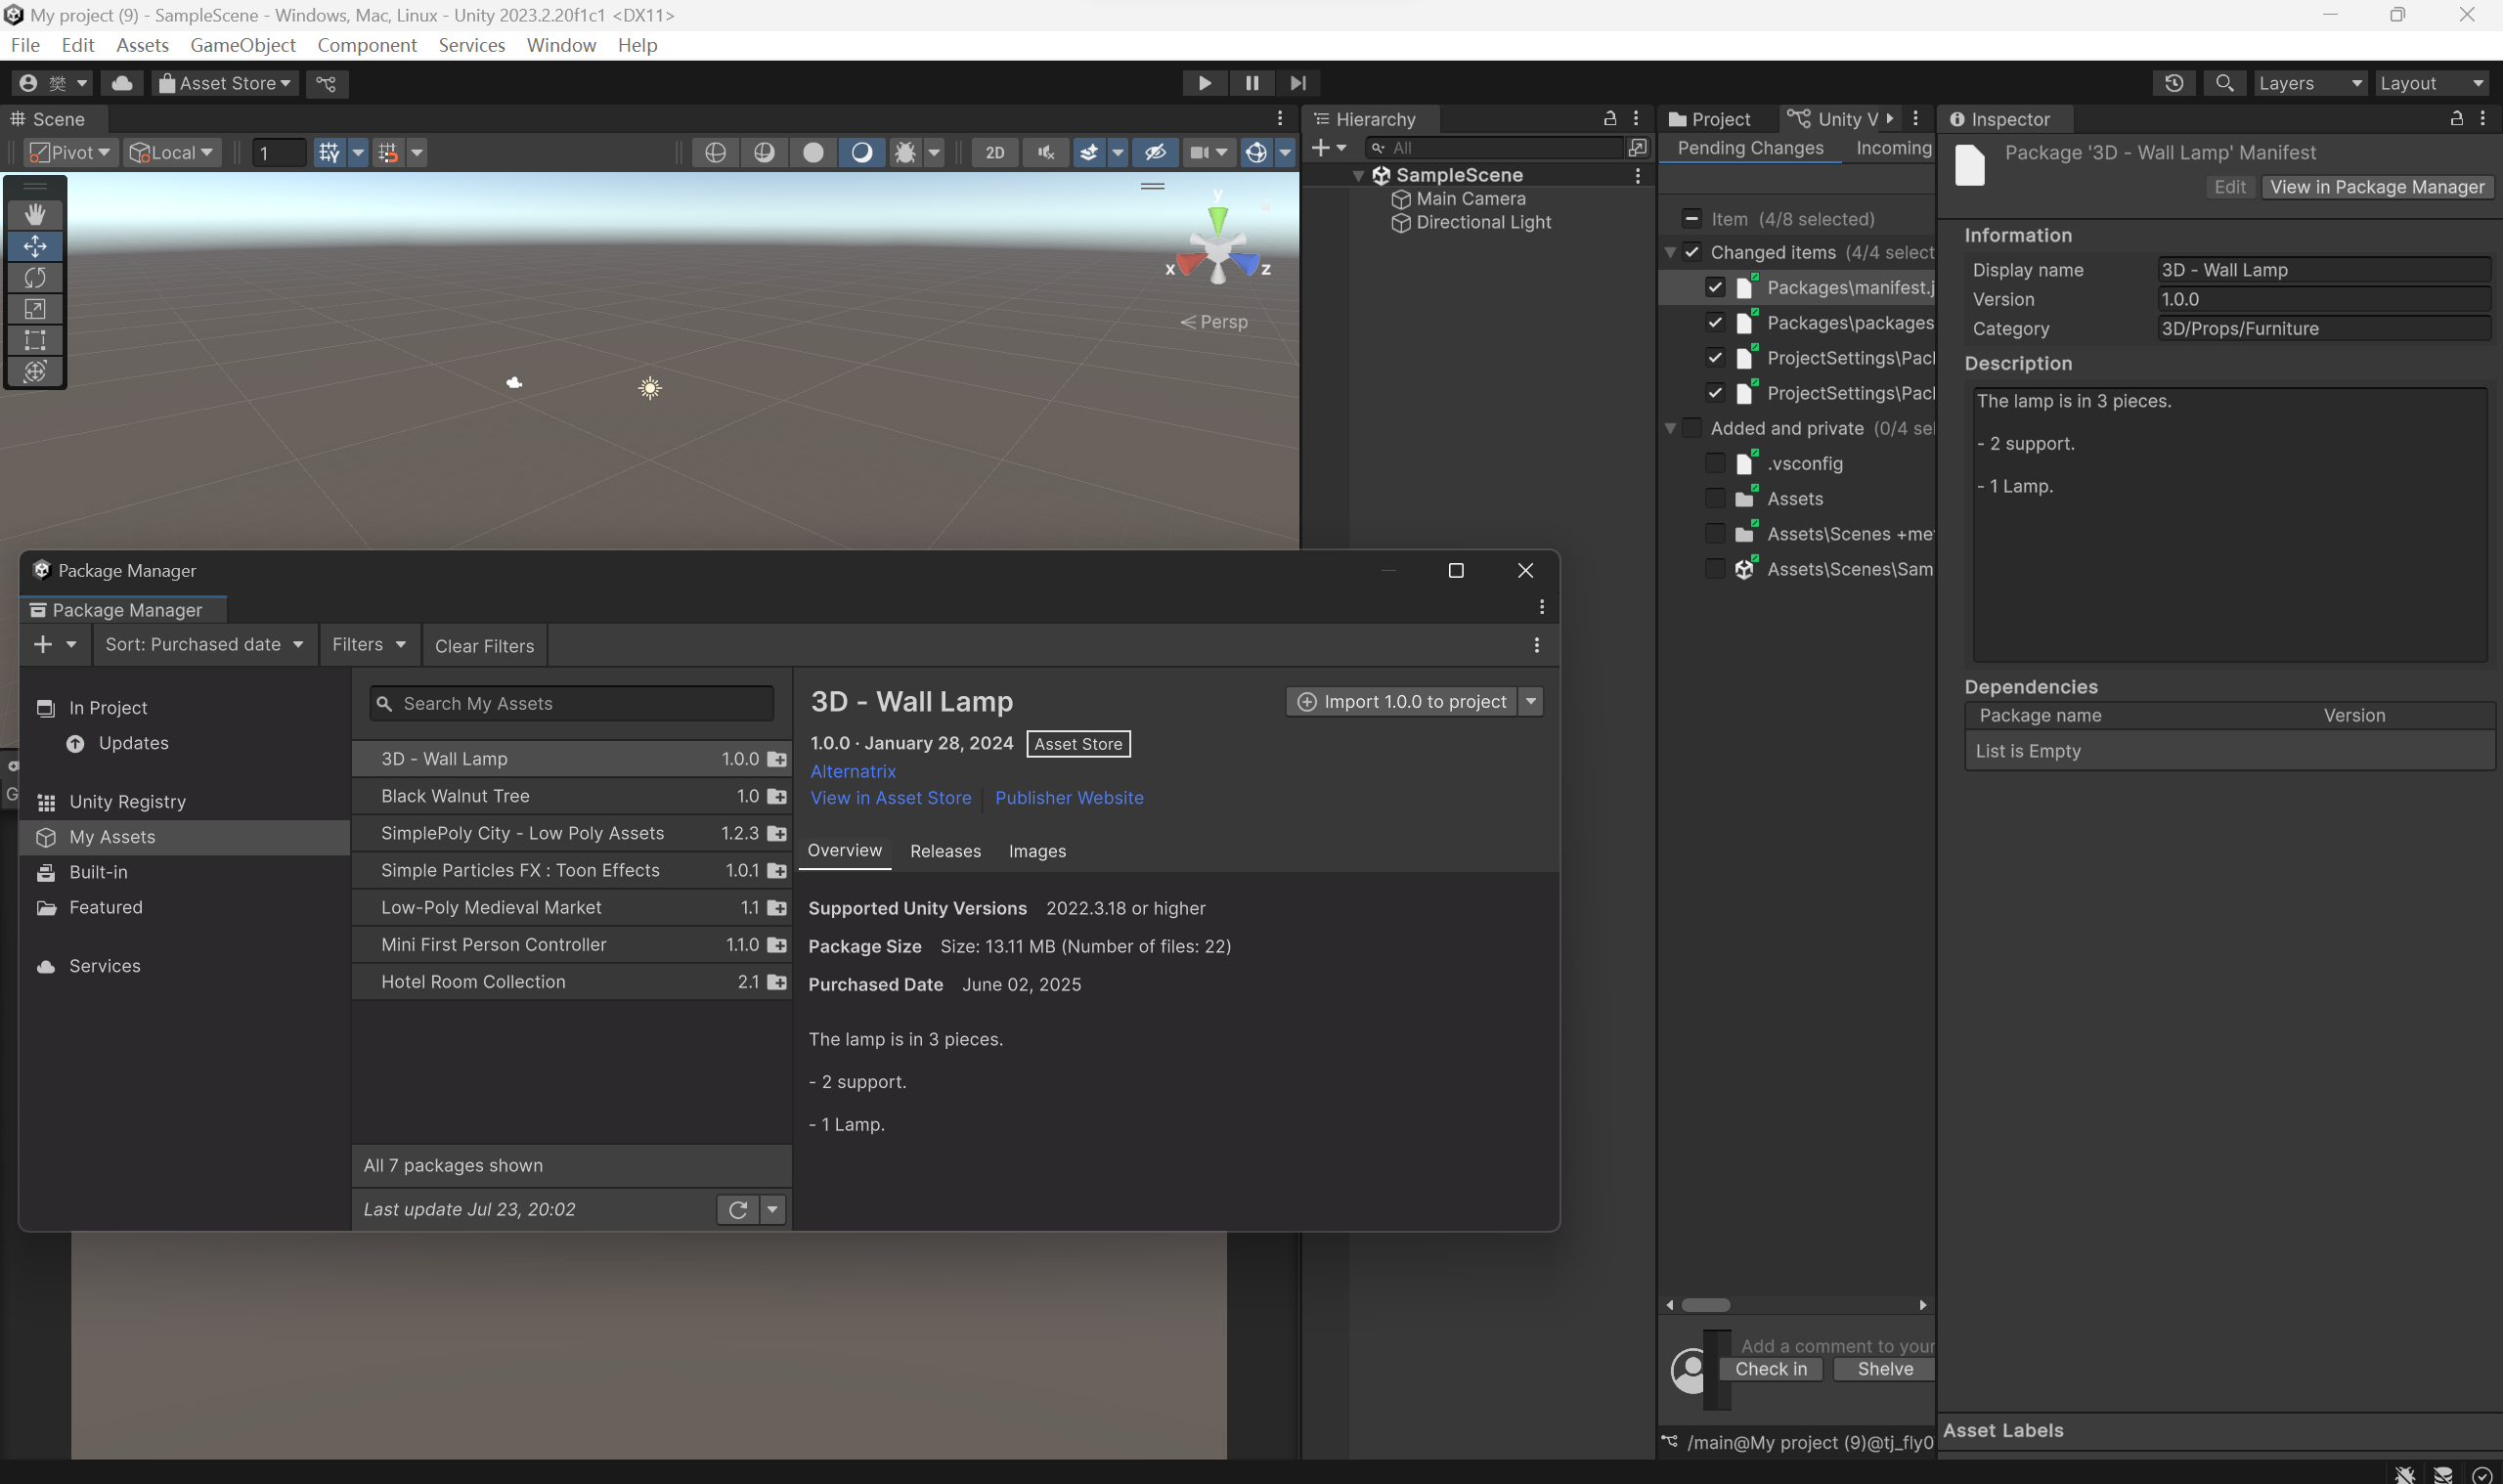Viewport: 2503px width, 1484px height.
Task: Click import icon next to Black Walnut Tree
Action: tap(777, 796)
